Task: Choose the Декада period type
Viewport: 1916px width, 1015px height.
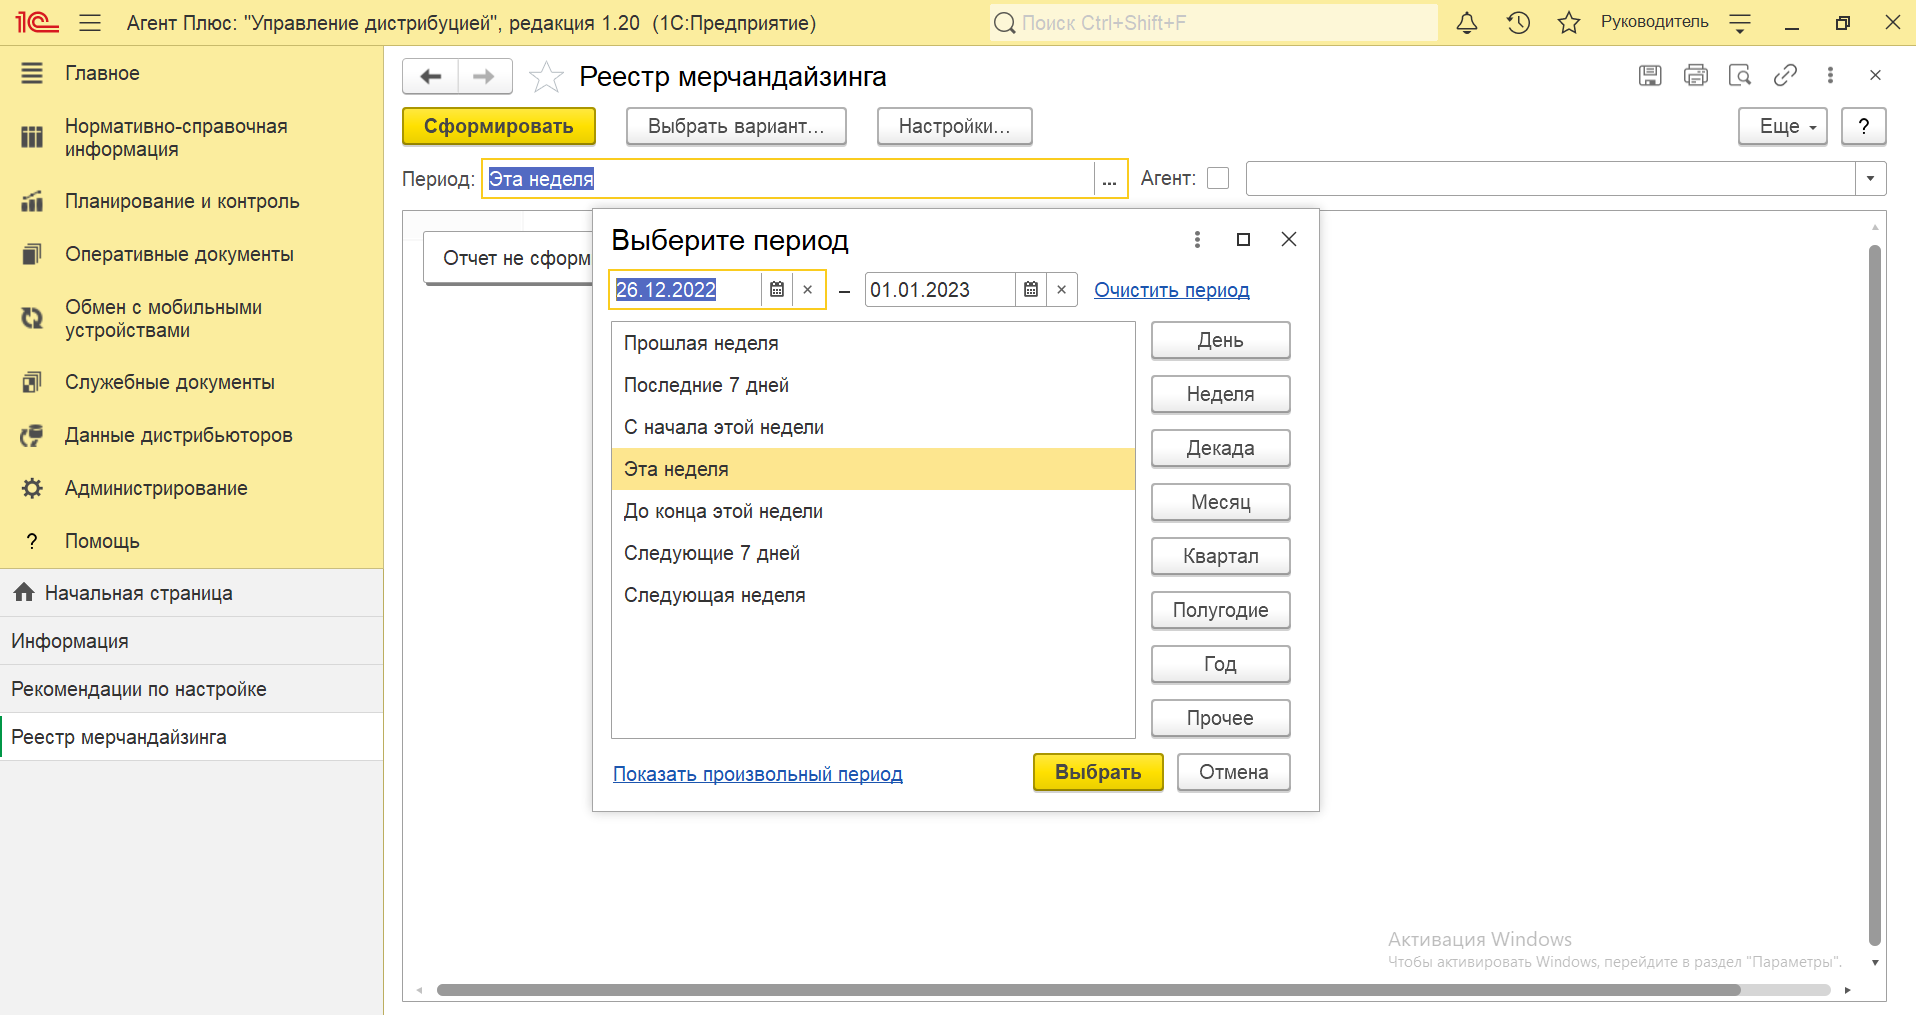Action: coord(1220,448)
